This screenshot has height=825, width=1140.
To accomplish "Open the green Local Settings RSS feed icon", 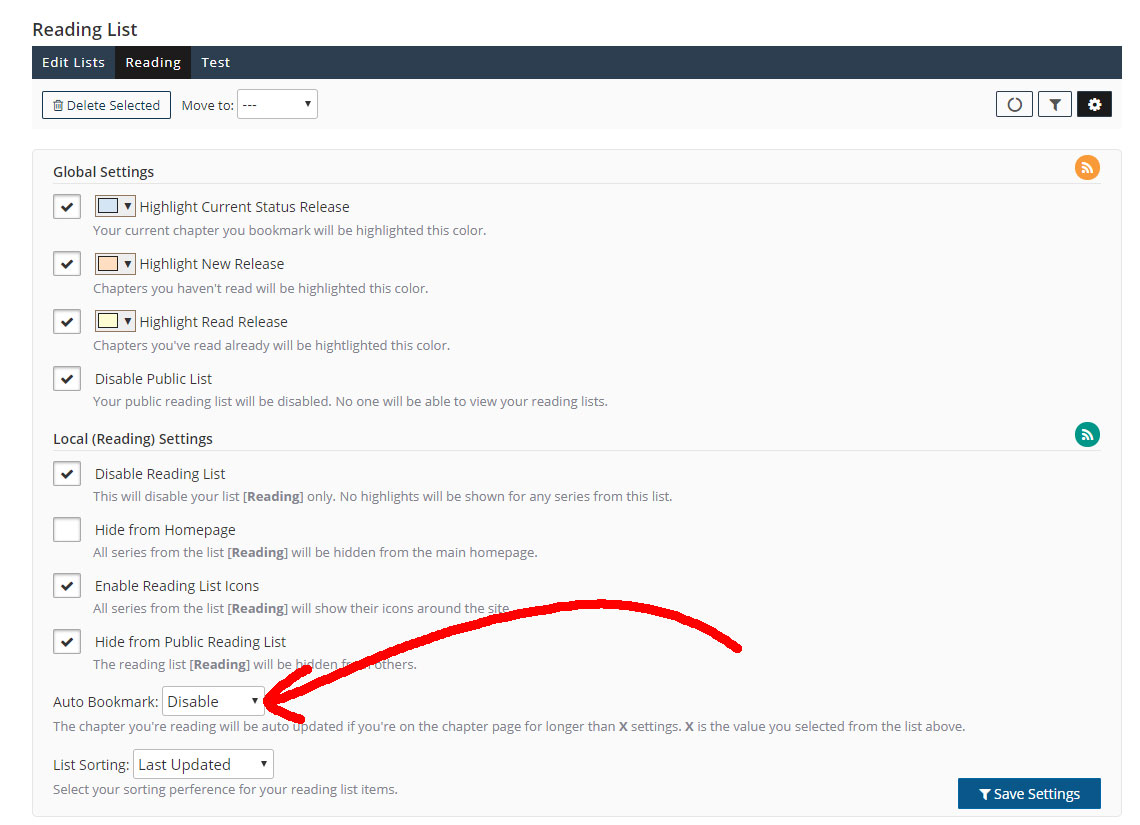I will (x=1087, y=435).
